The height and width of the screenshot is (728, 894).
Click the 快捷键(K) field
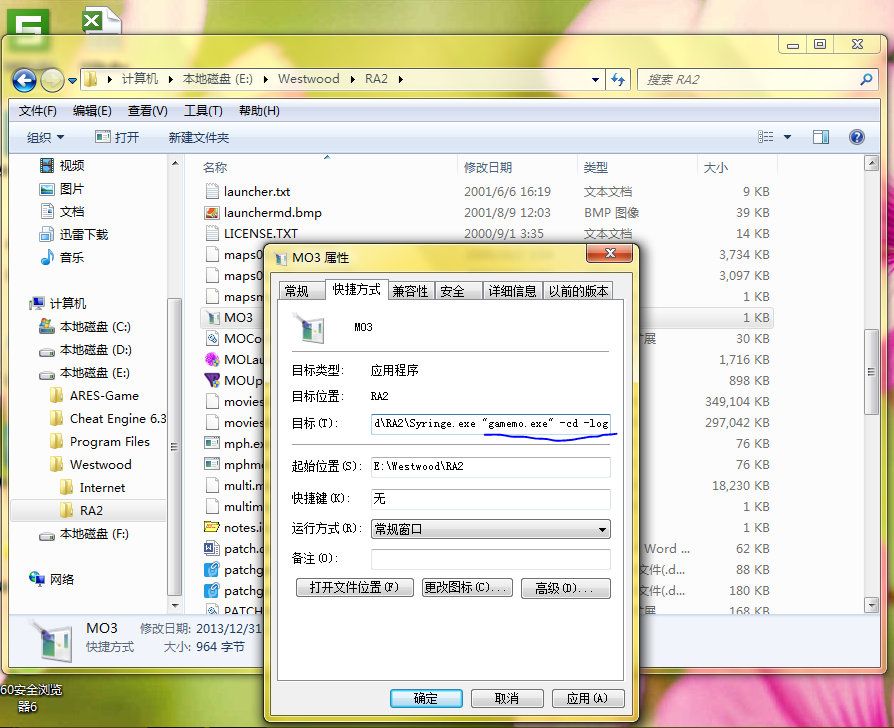pos(490,498)
